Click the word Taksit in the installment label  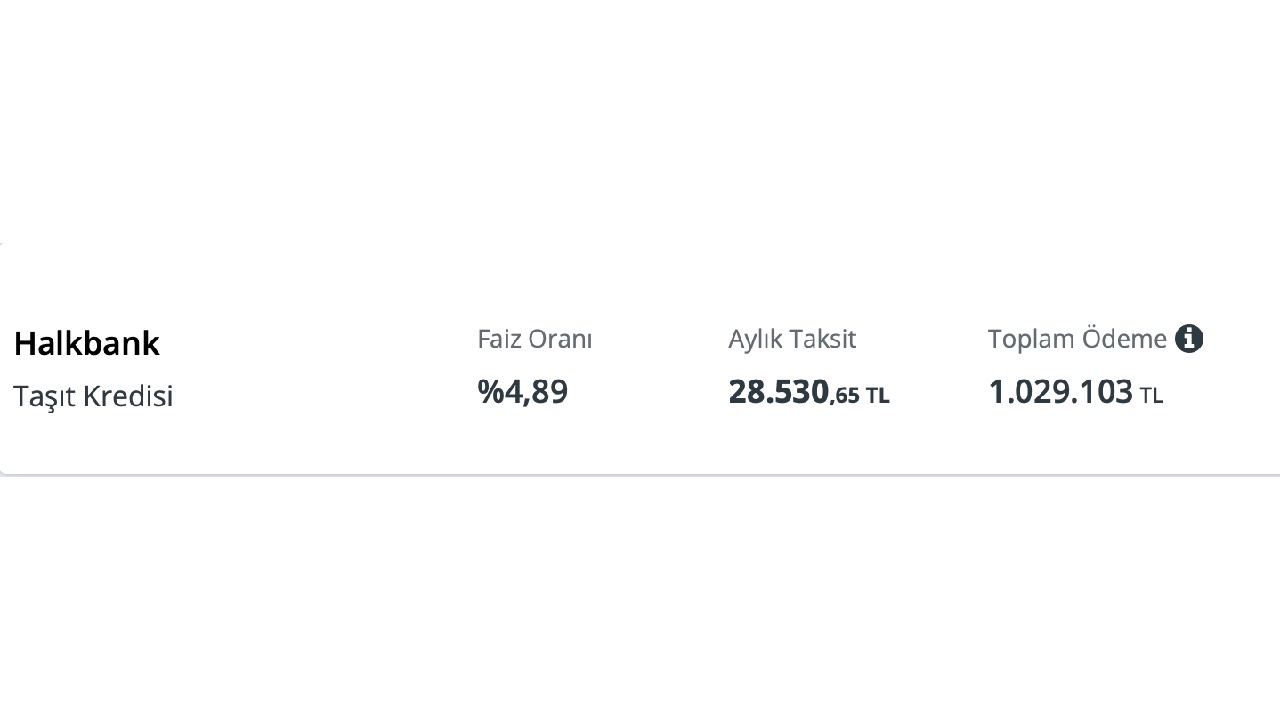click(823, 340)
